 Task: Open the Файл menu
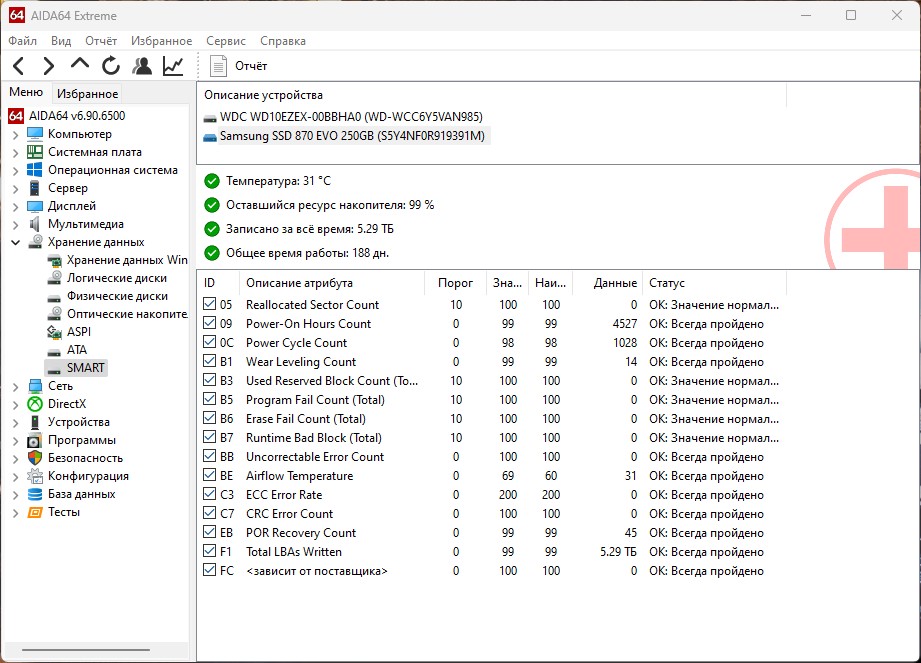[22, 41]
